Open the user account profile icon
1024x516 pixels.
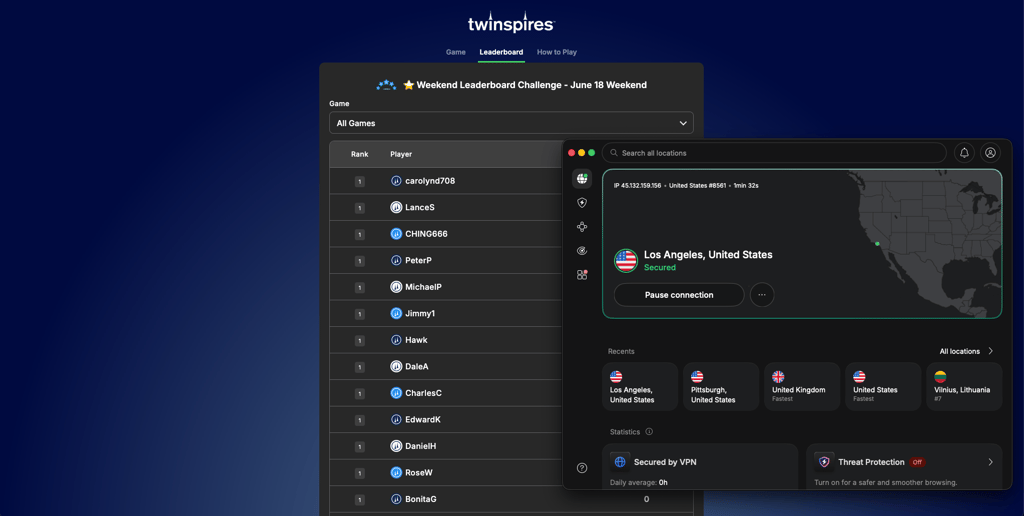tap(990, 153)
